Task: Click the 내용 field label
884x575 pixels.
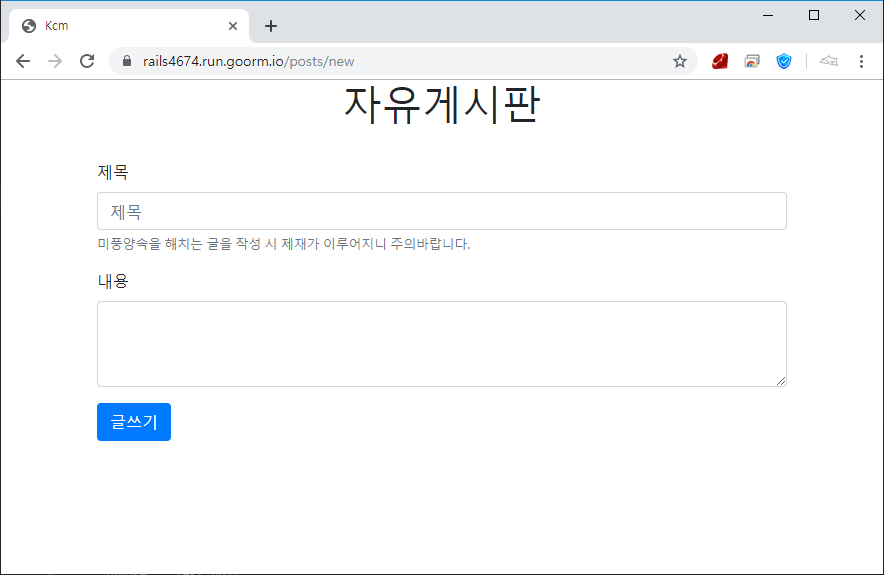Action: coord(113,281)
